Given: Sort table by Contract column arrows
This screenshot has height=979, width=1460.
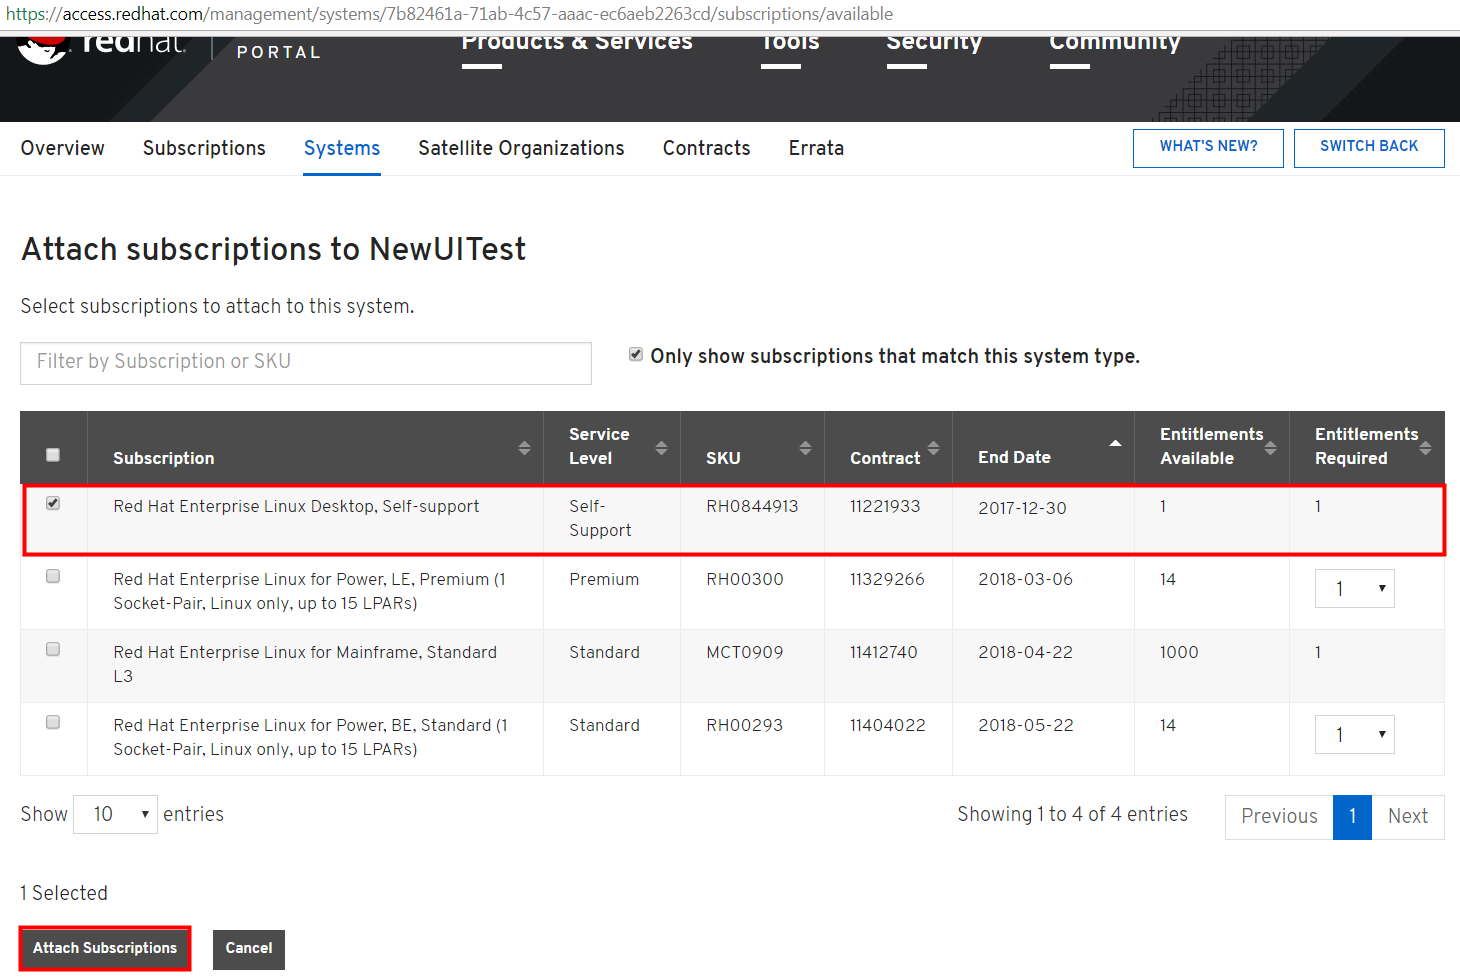Looking at the screenshot, I should click(933, 448).
